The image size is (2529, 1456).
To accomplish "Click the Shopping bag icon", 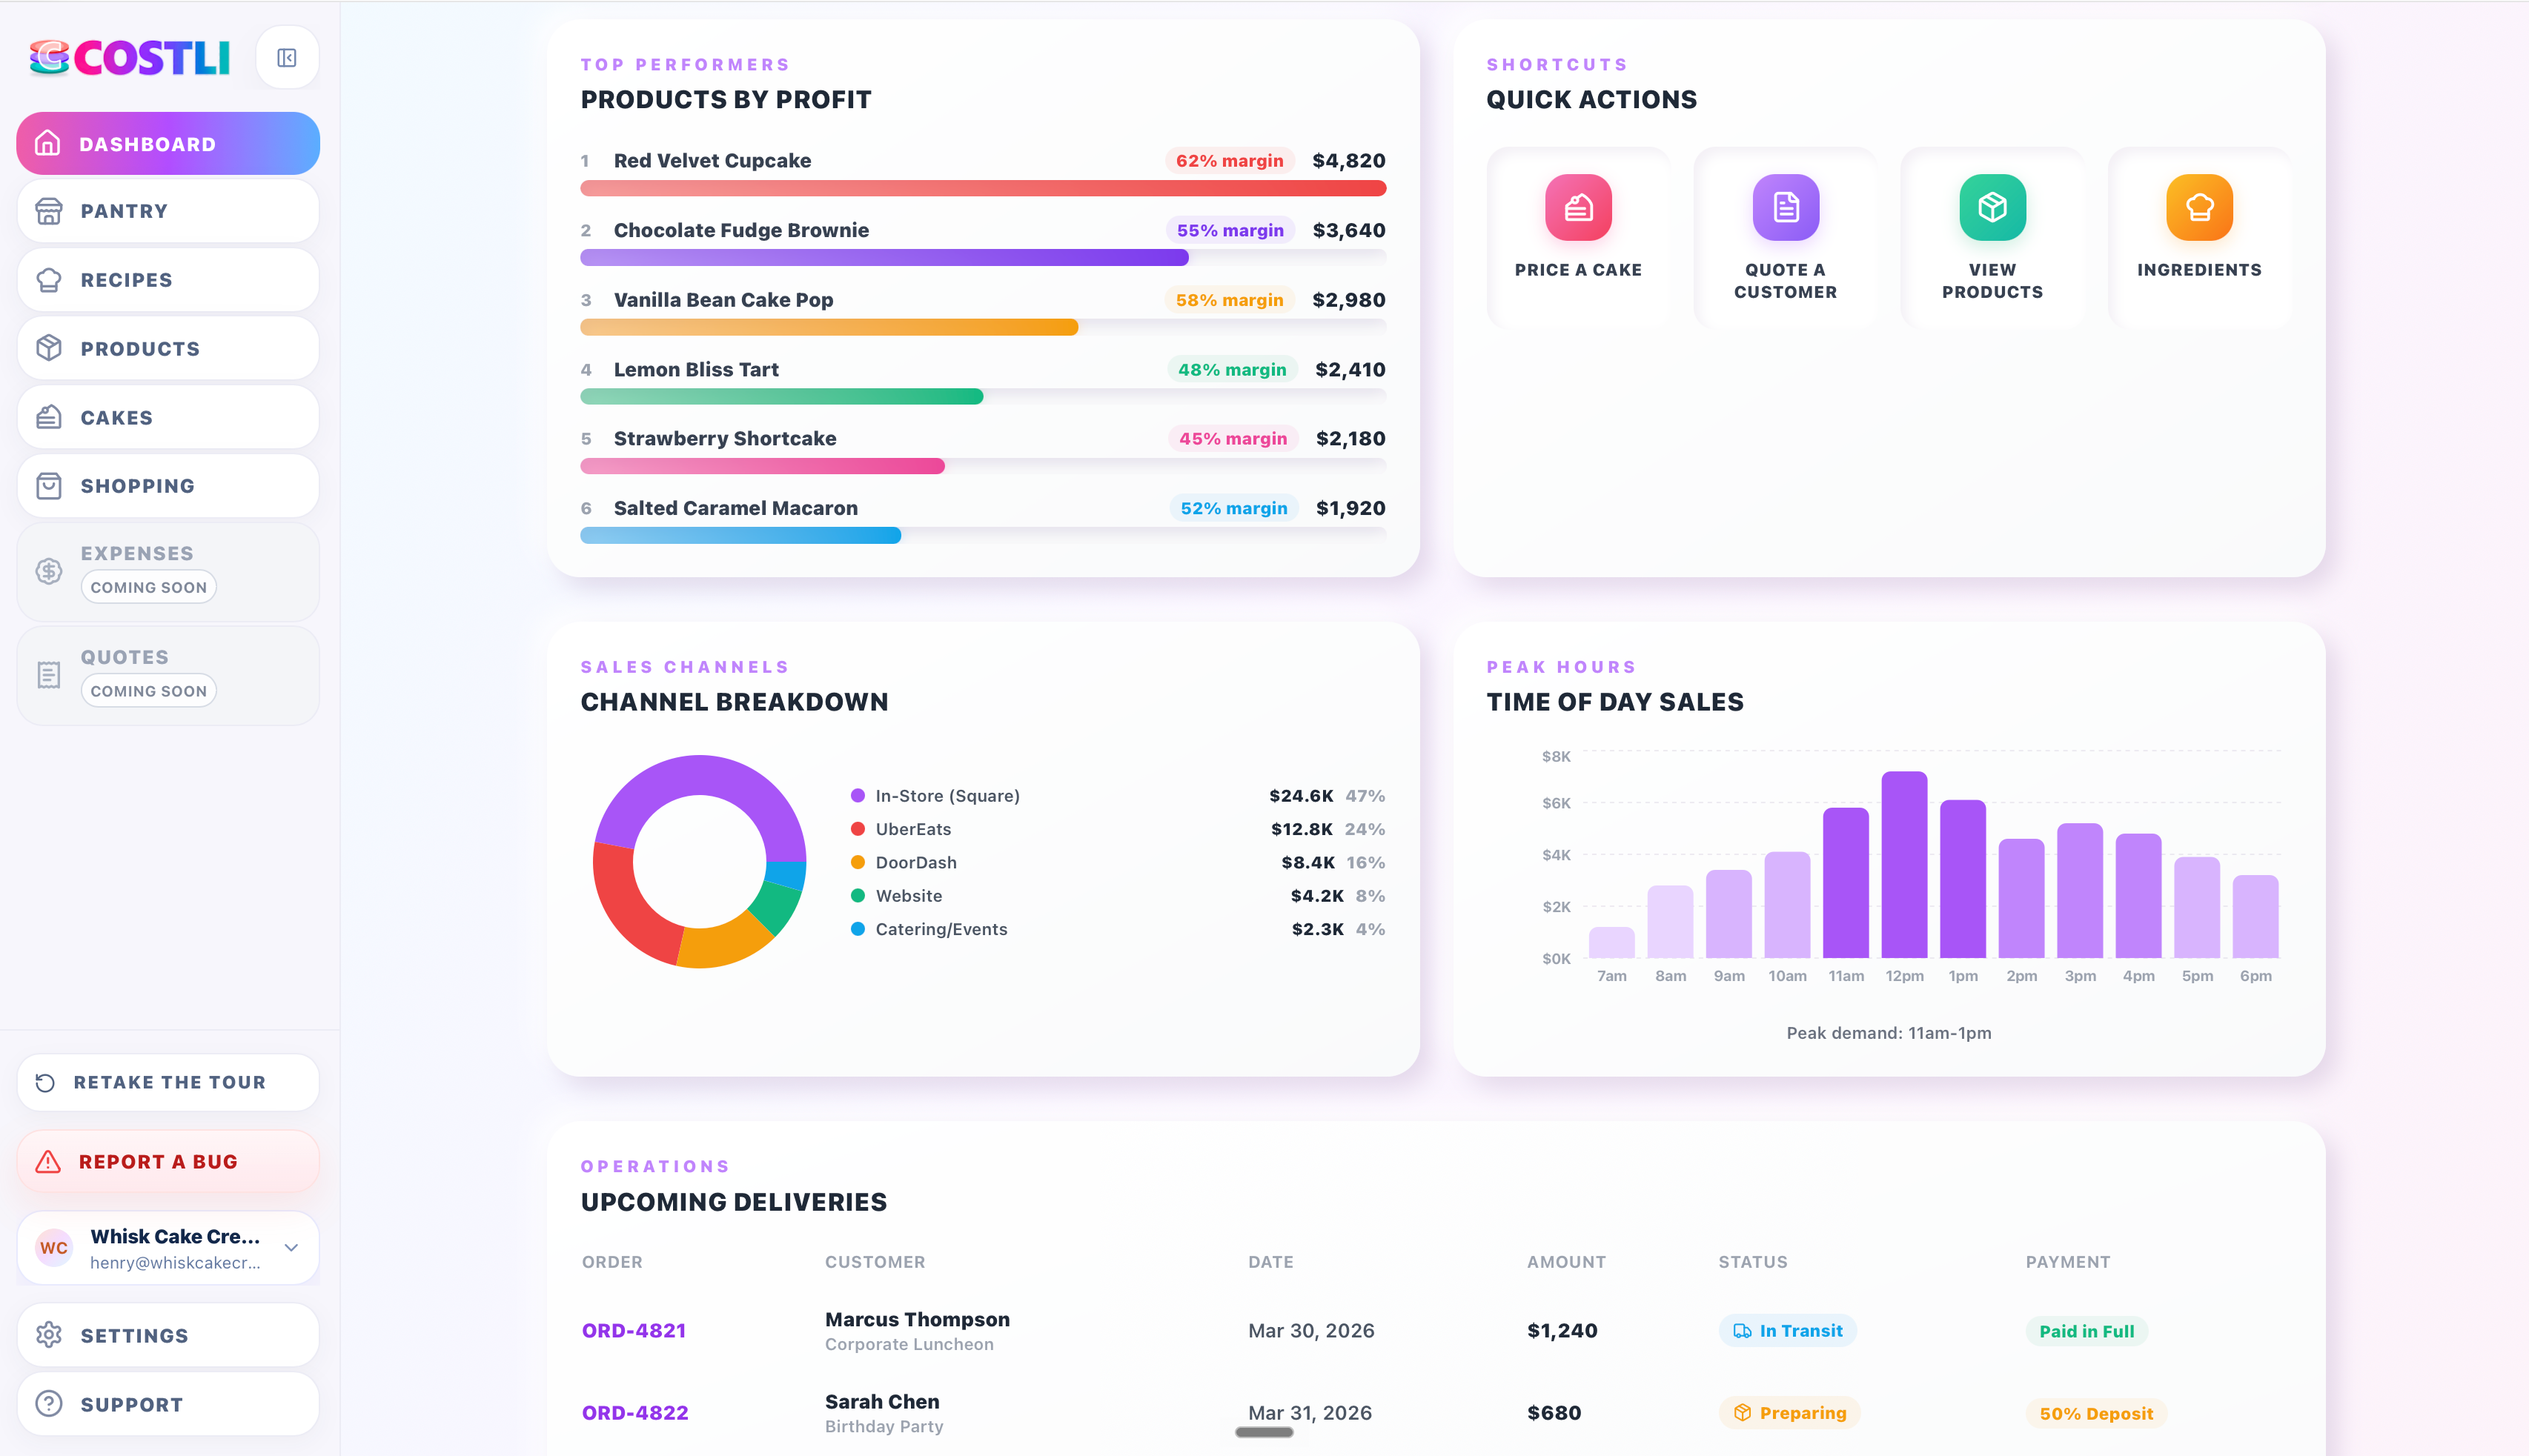I will pos(48,486).
